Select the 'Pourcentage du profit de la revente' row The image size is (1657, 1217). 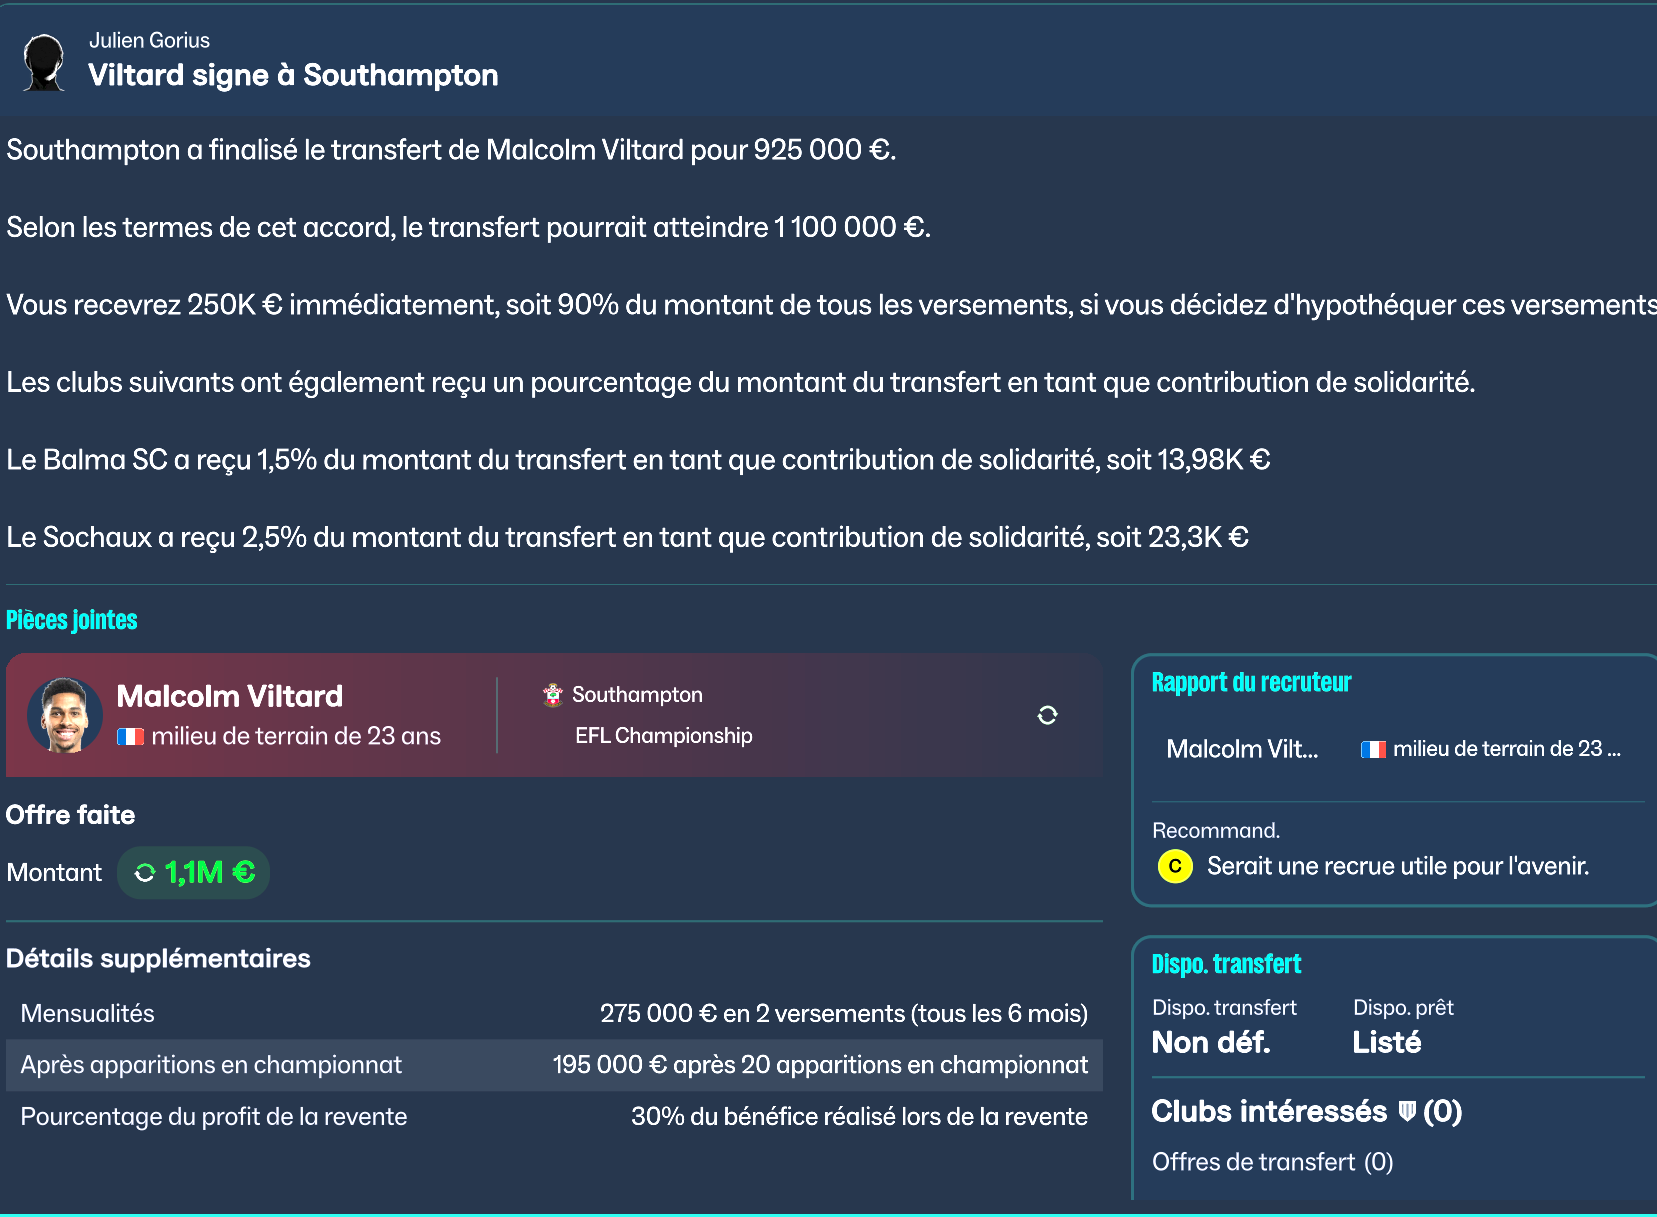point(554,1117)
